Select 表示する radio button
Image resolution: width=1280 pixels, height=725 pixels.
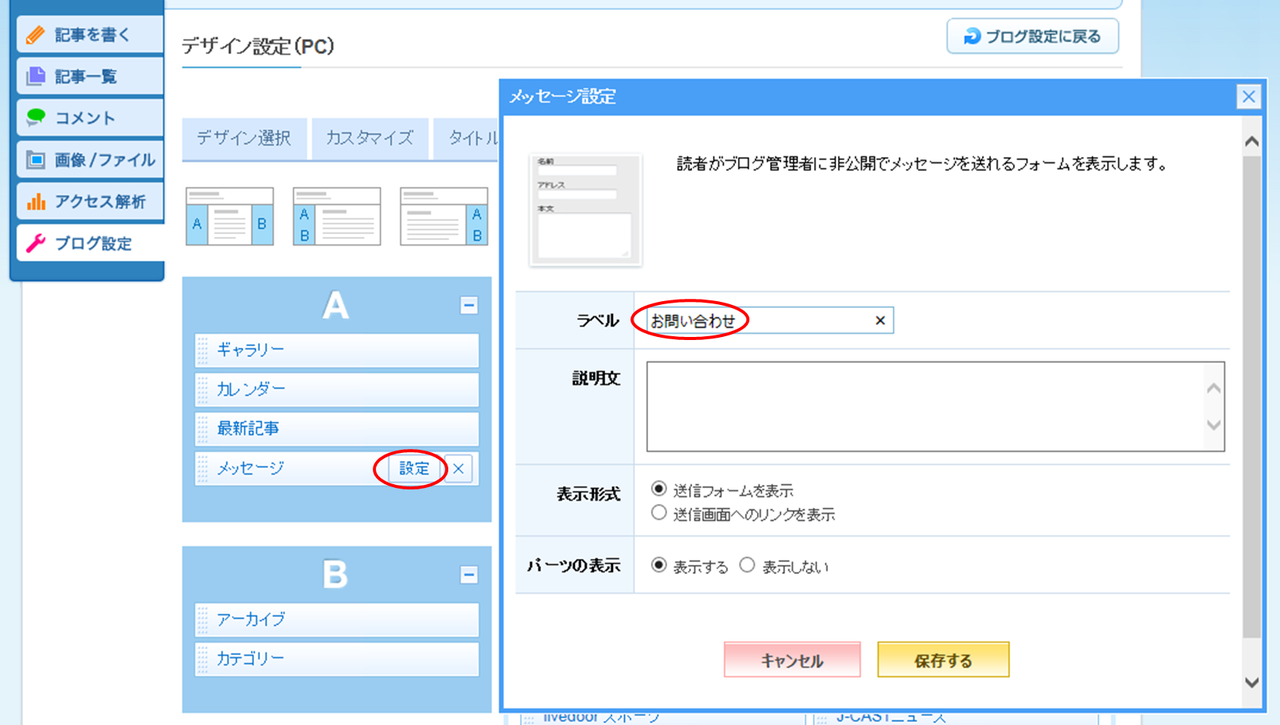(x=658, y=566)
